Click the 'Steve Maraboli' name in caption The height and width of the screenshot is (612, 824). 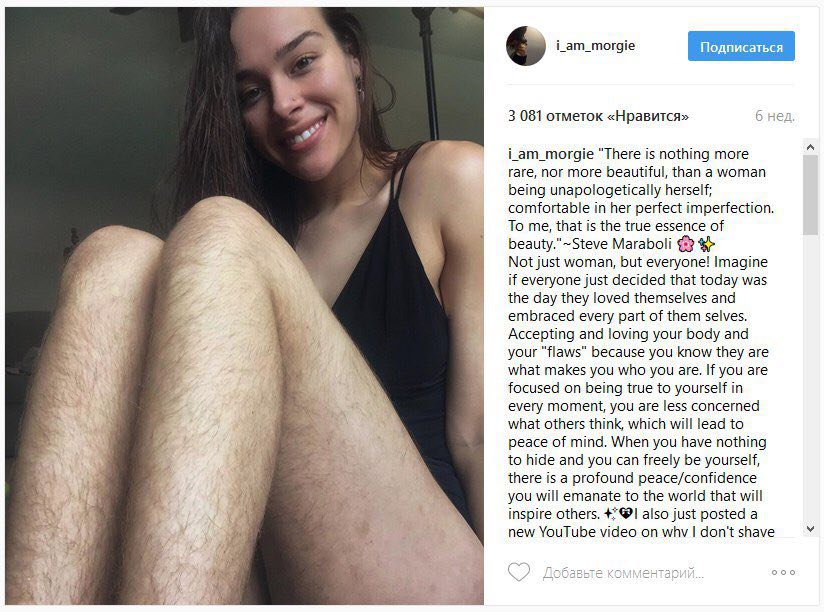point(622,244)
